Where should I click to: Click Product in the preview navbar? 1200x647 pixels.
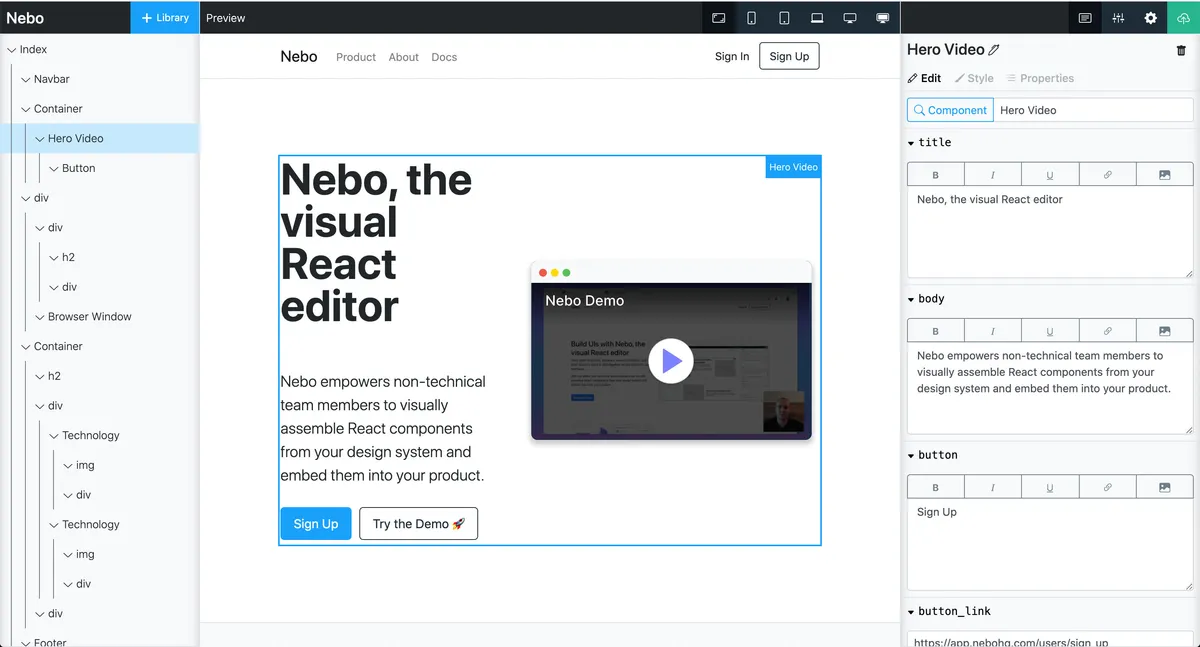[356, 57]
